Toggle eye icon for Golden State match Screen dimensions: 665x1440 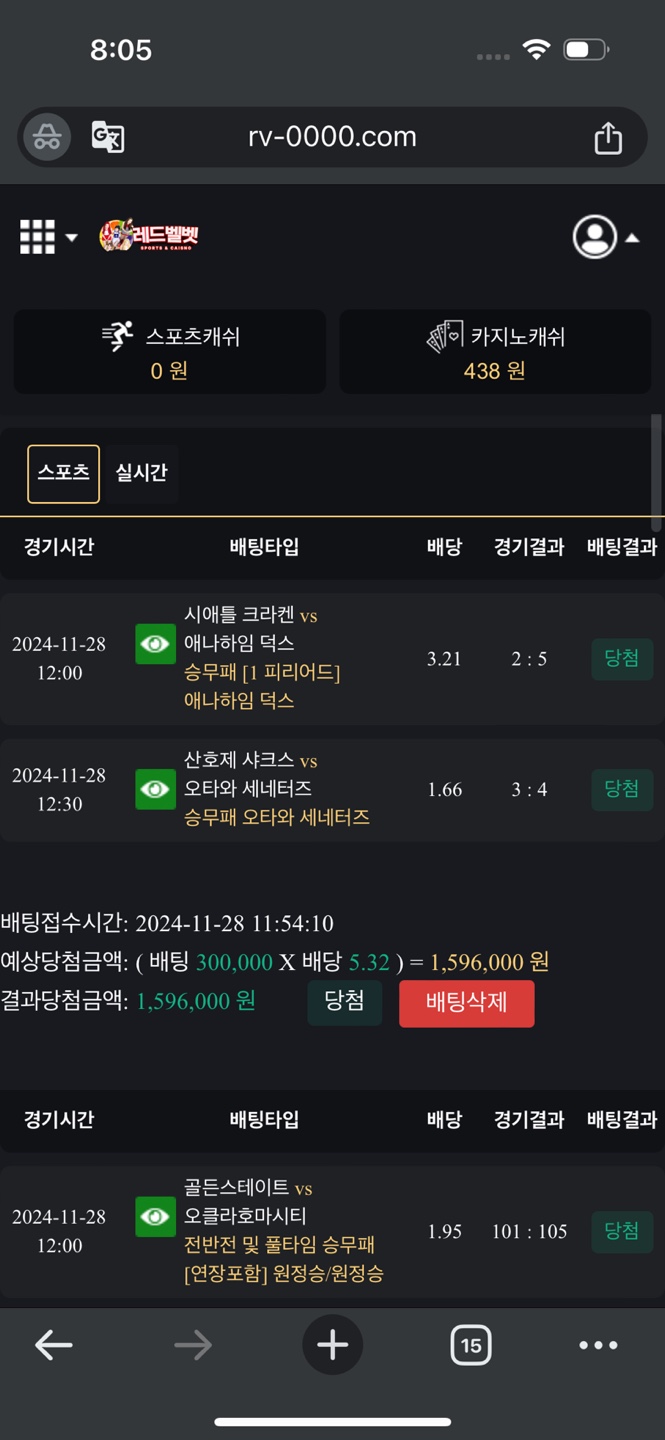[155, 1217]
